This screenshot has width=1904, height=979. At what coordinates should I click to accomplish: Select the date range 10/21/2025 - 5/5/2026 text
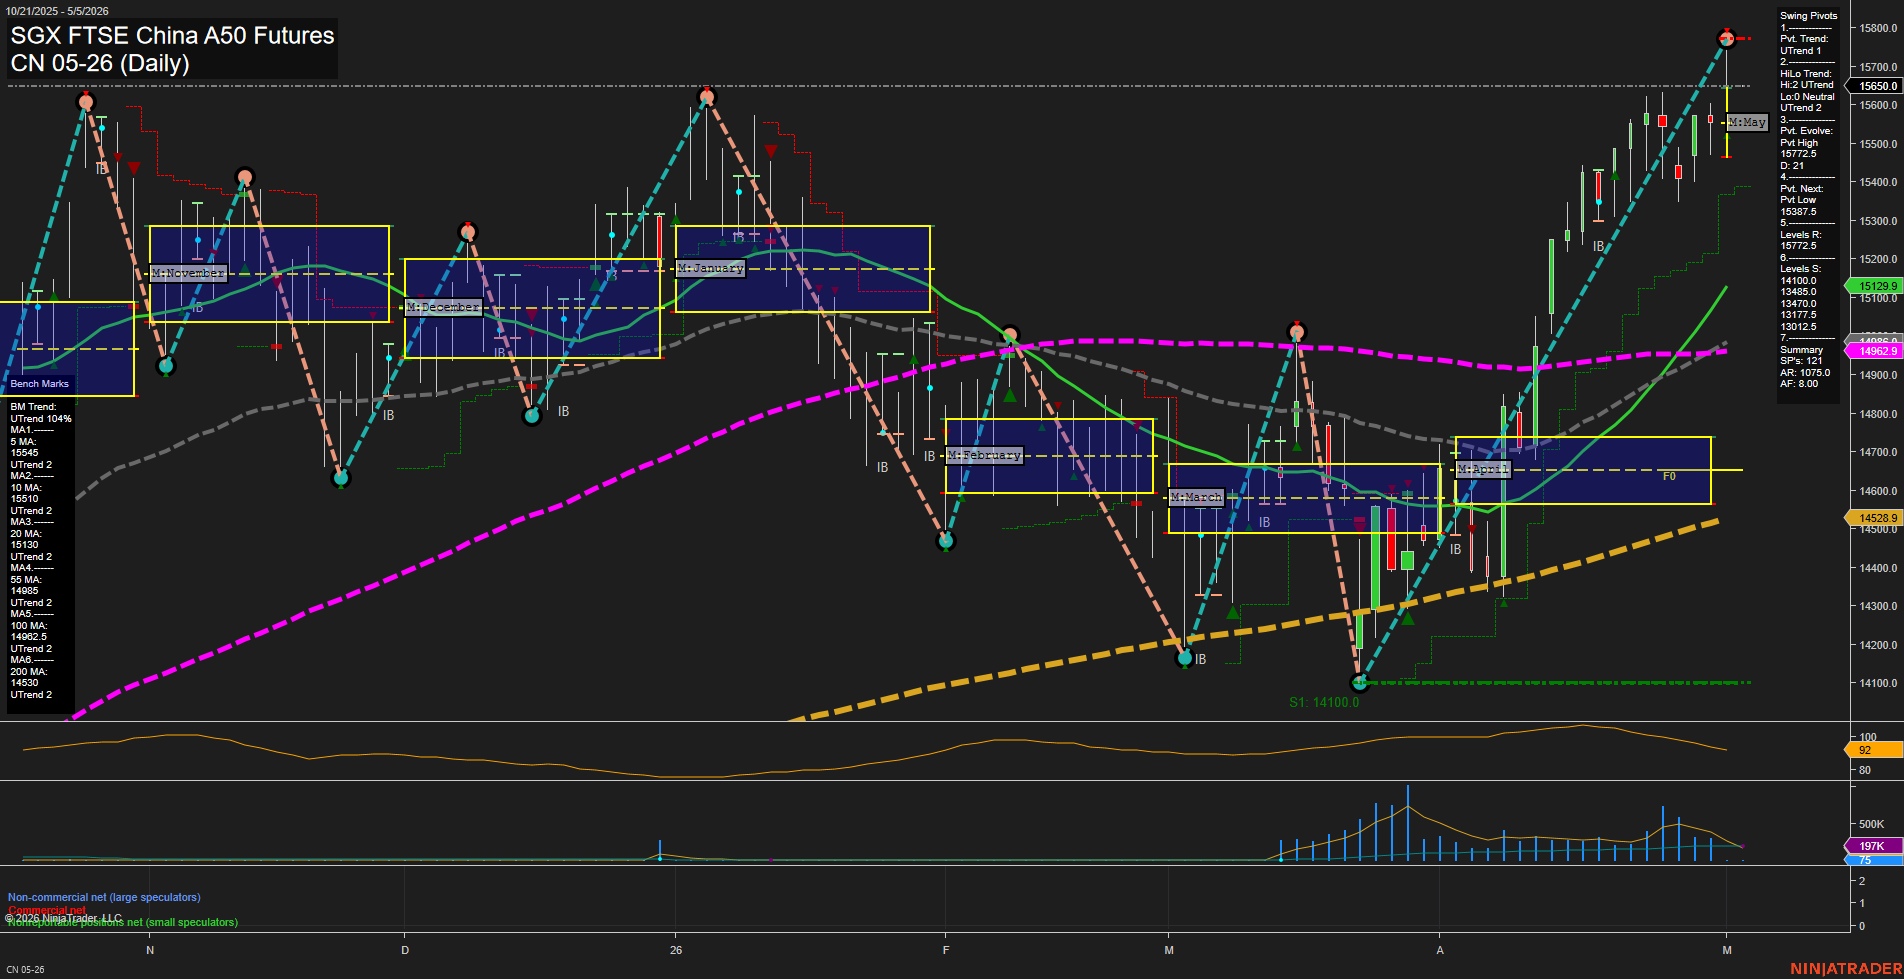57,11
